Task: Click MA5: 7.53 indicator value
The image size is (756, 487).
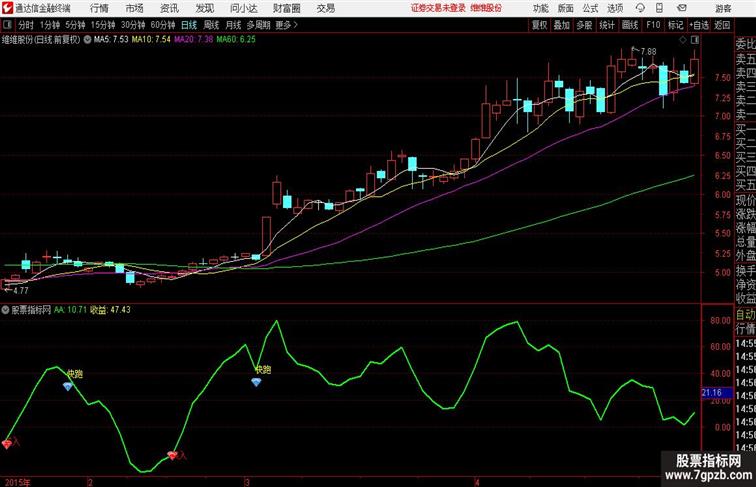Action: coord(111,40)
